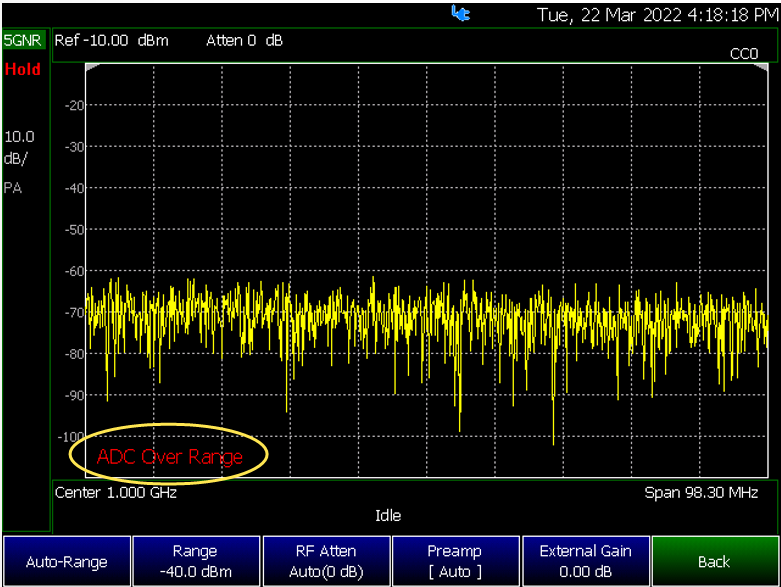Select the Range -40.0 dBm softkey
The image size is (781, 587).
tap(196, 561)
